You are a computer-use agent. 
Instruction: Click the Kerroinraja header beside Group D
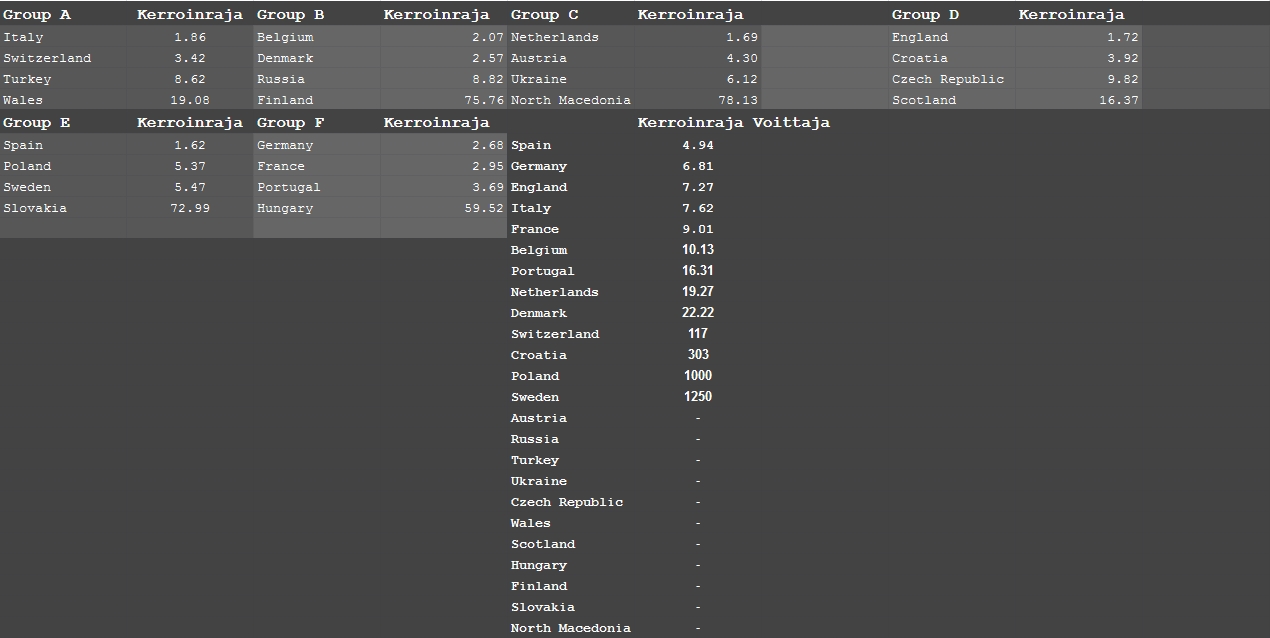1070,15
